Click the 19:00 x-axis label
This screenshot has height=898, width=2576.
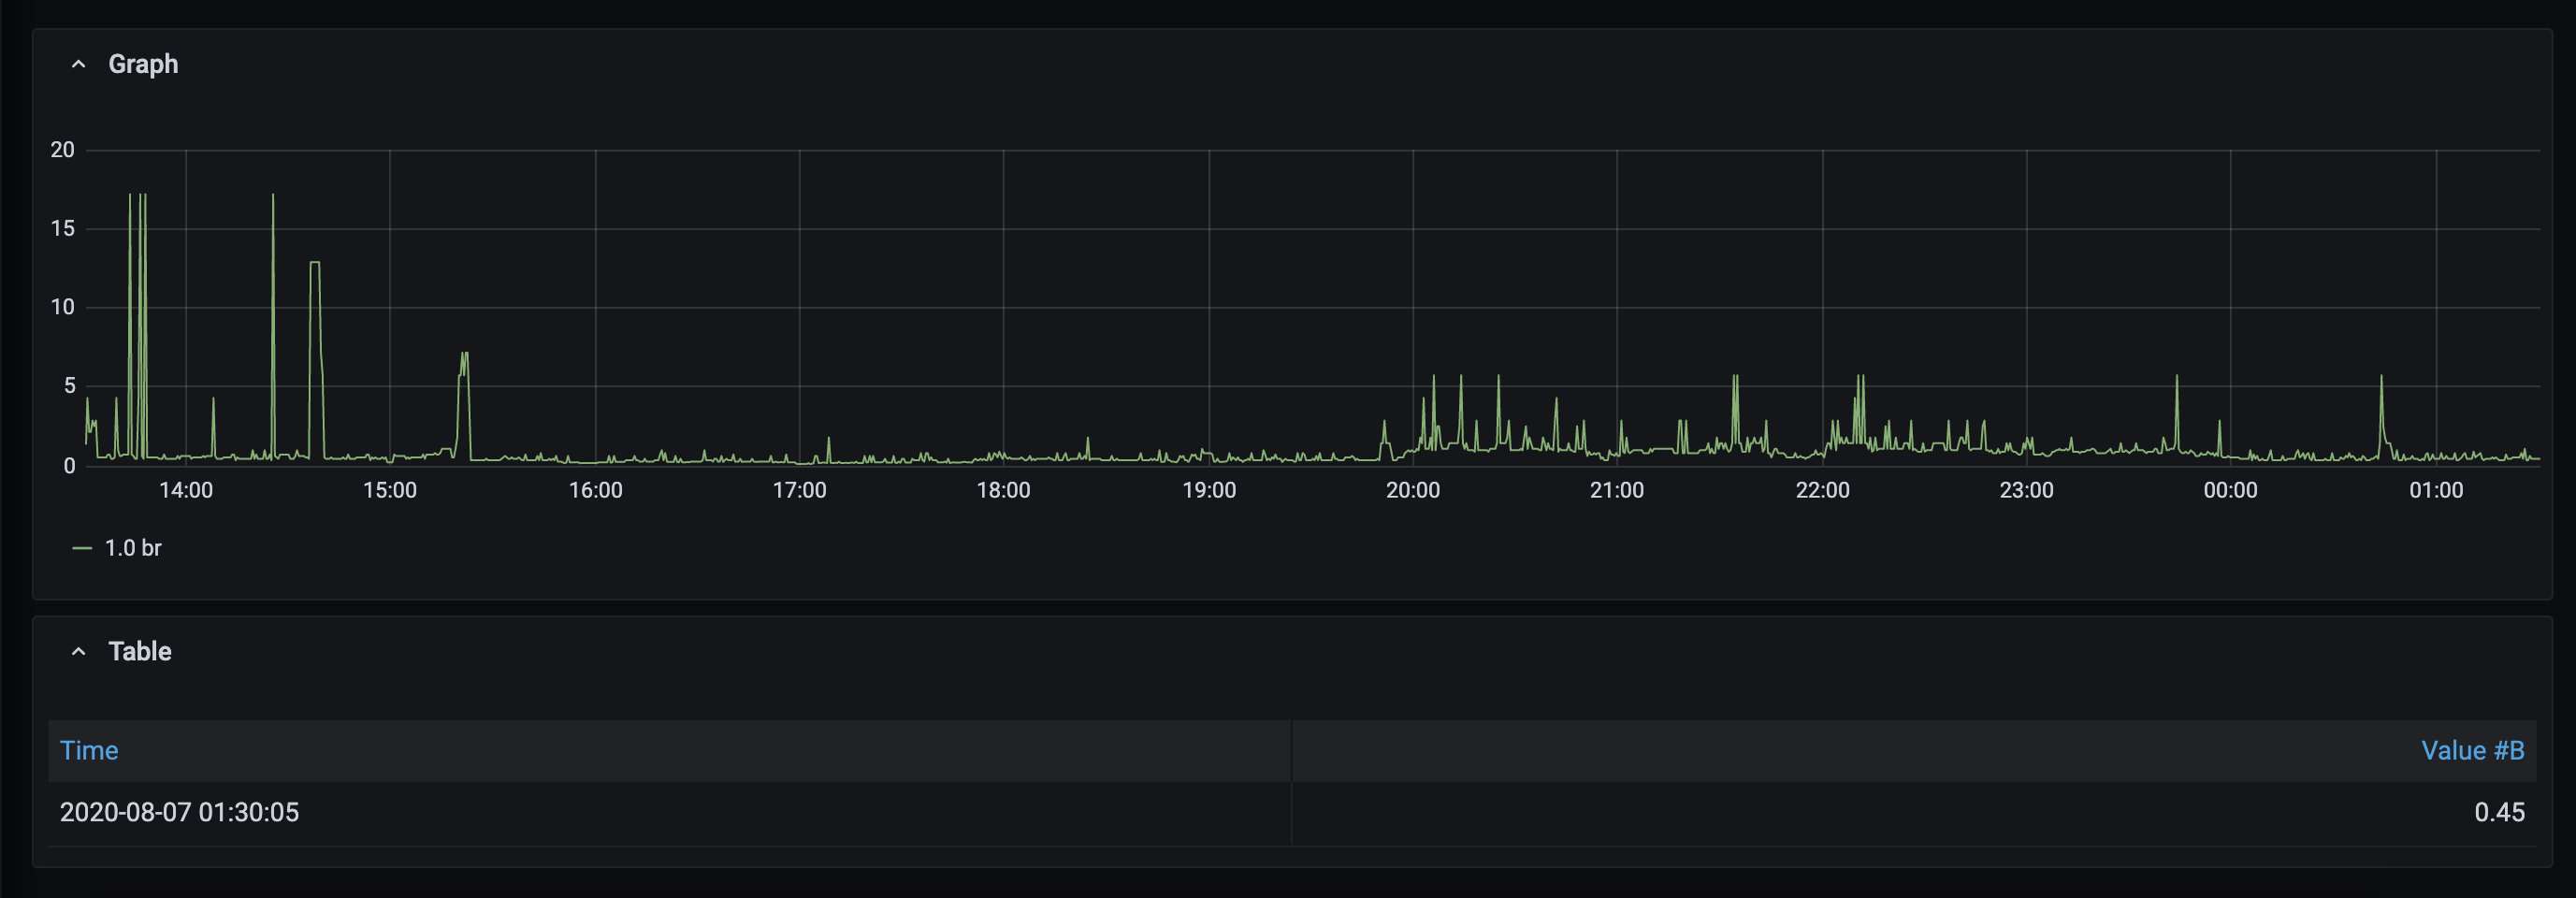[1210, 490]
